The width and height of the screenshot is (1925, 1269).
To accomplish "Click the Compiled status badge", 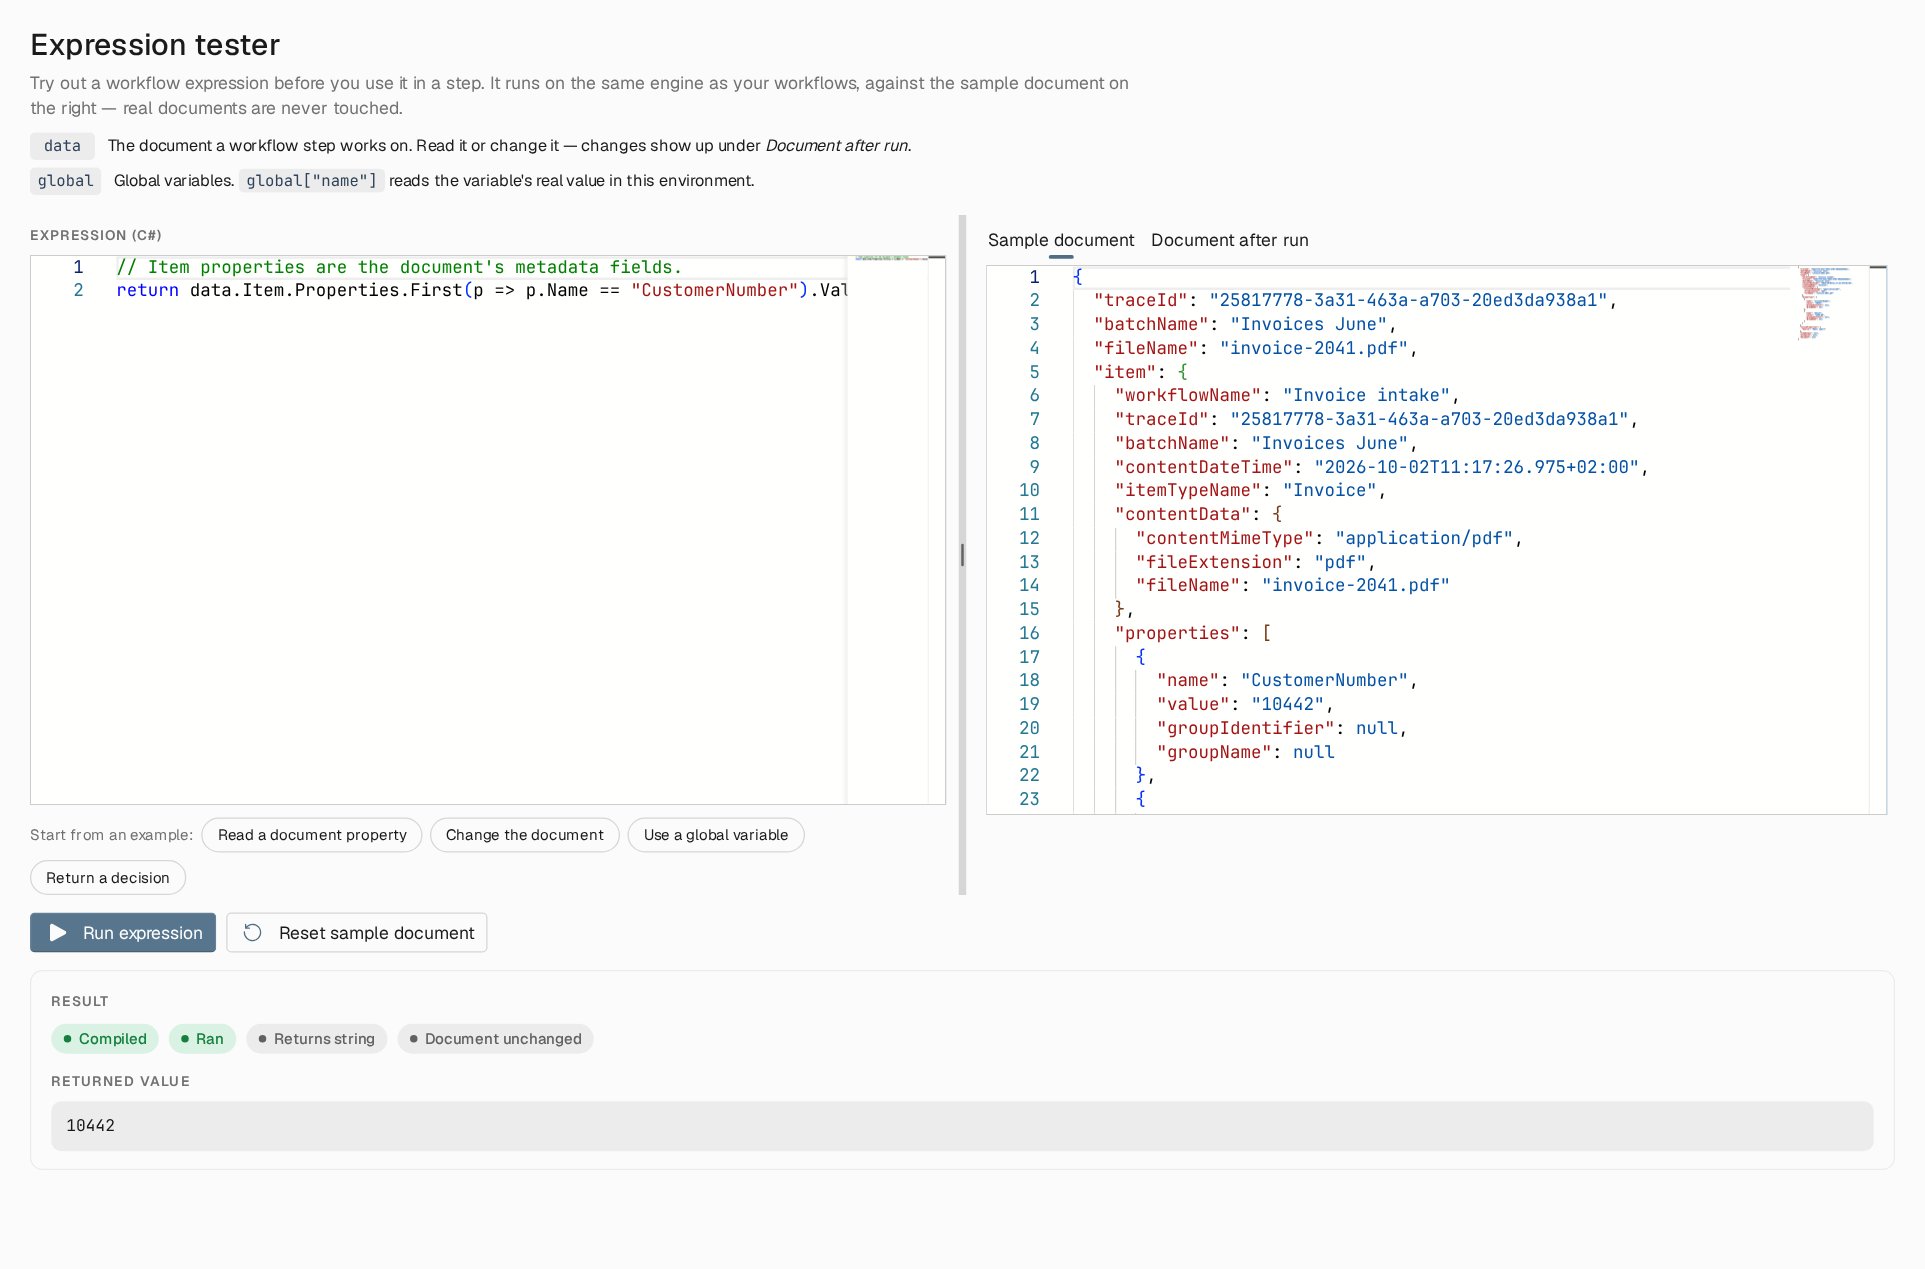I will coord(105,1039).
